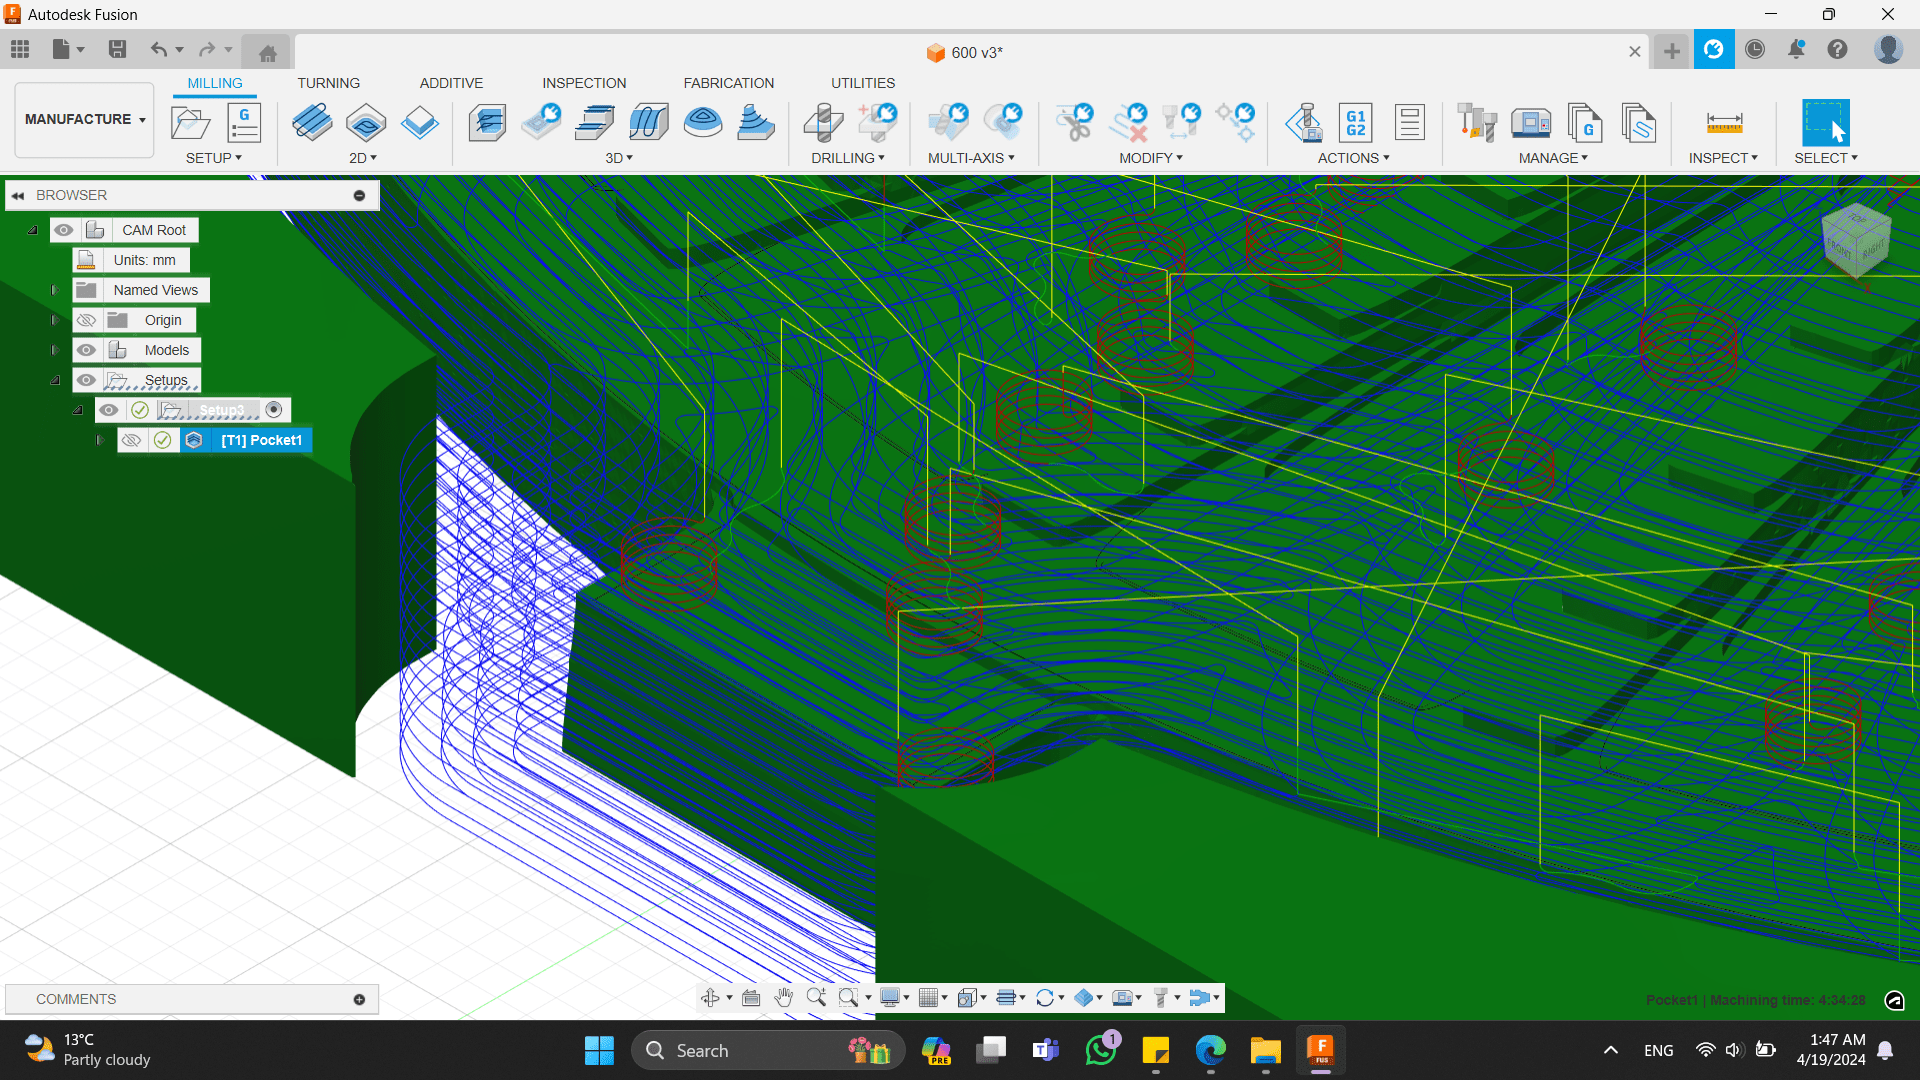Open a new design tab with plus

pyautogui.click(x=1671, y=50)
